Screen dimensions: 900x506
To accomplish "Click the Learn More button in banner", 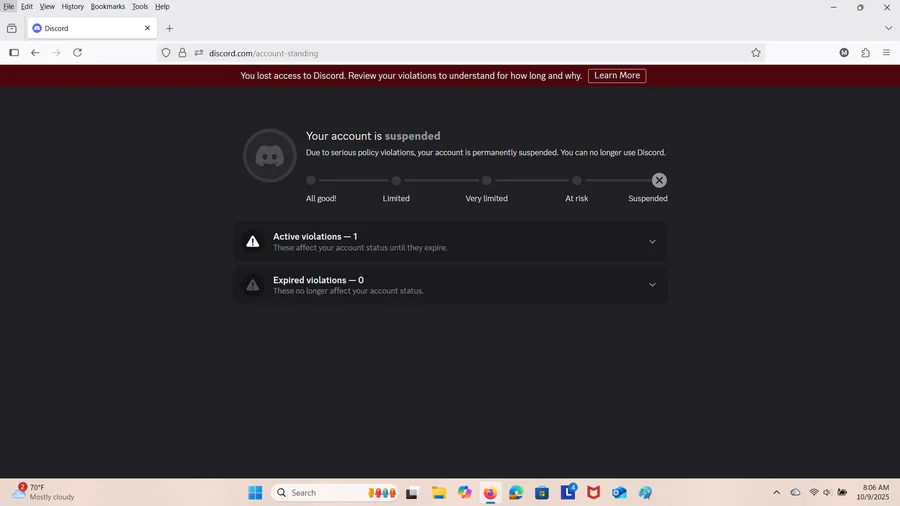I will [x=617, y=76].
